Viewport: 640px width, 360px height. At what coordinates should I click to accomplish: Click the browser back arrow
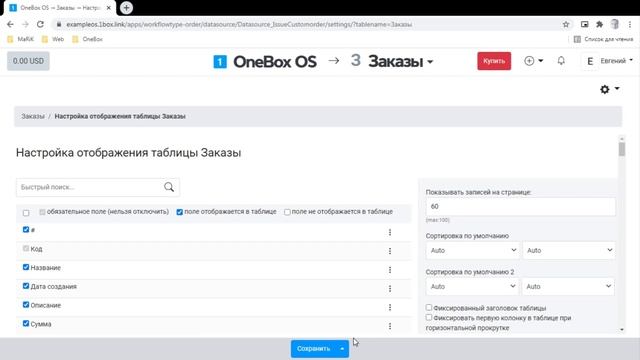tap(10, 24)
